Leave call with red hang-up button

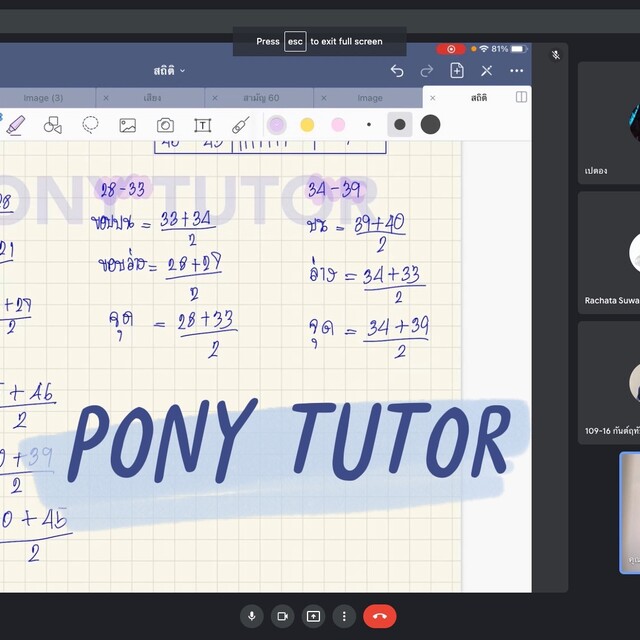point(380,616)
